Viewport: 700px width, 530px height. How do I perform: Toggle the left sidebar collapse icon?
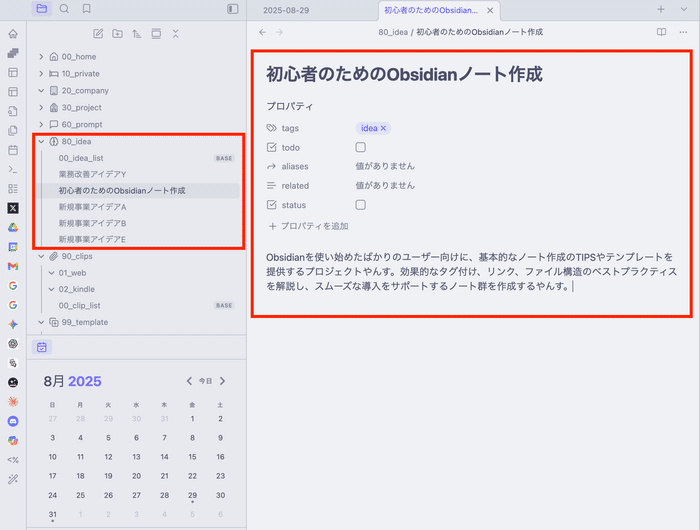point(233,9)
